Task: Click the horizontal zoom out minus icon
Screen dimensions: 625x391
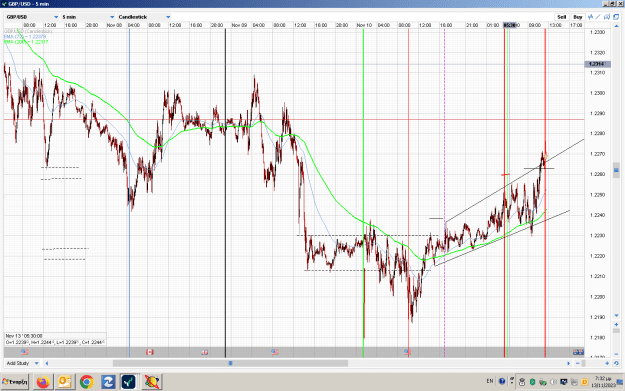Action: pos(578,363)
